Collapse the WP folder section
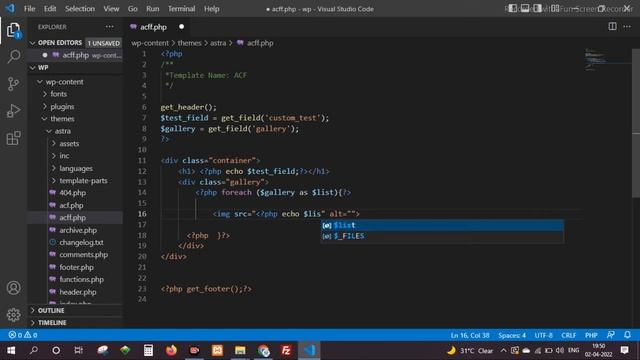Viewport: 640px width, 360px height. point(33,68)
